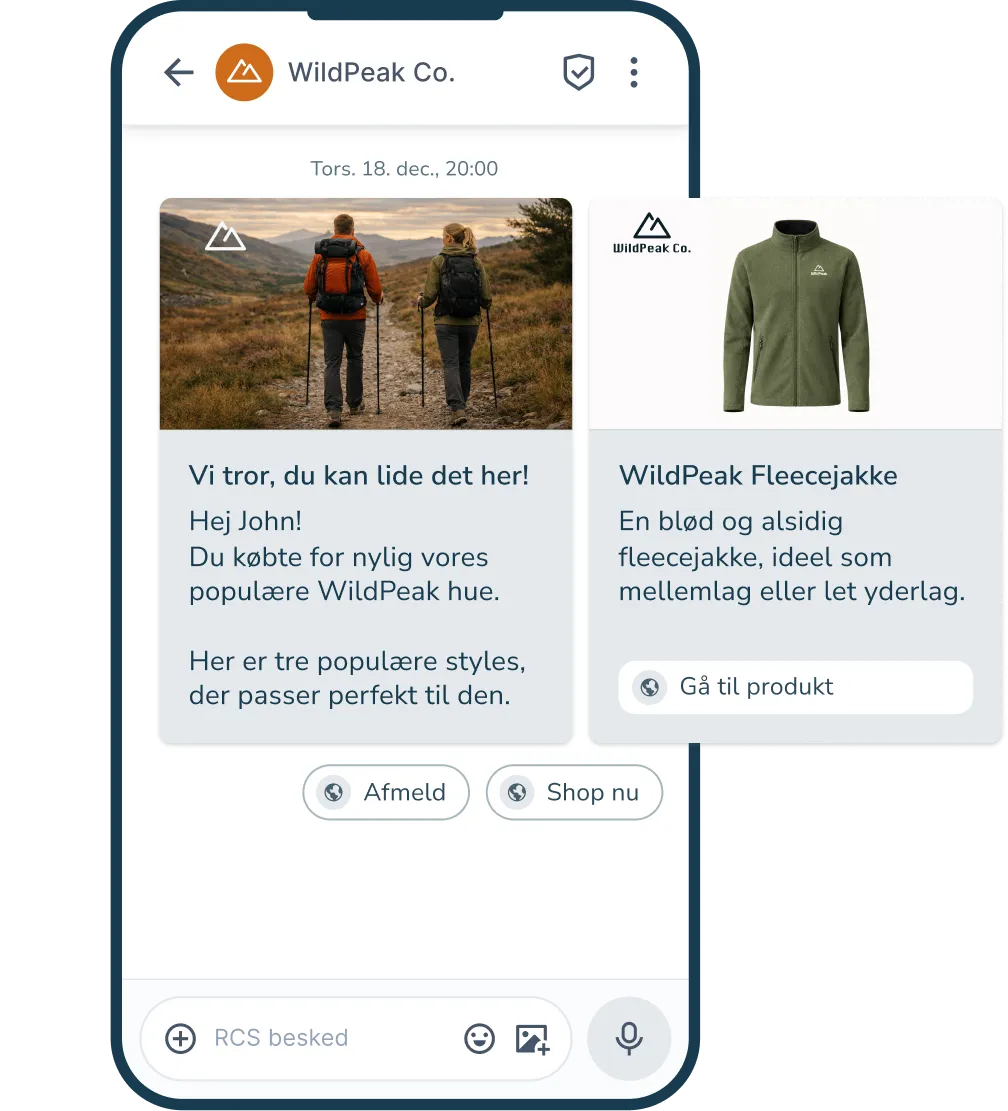The image size is (1008, 1111).
Task: Tap the Shop nu button
Action: click(x=574, y=792)
